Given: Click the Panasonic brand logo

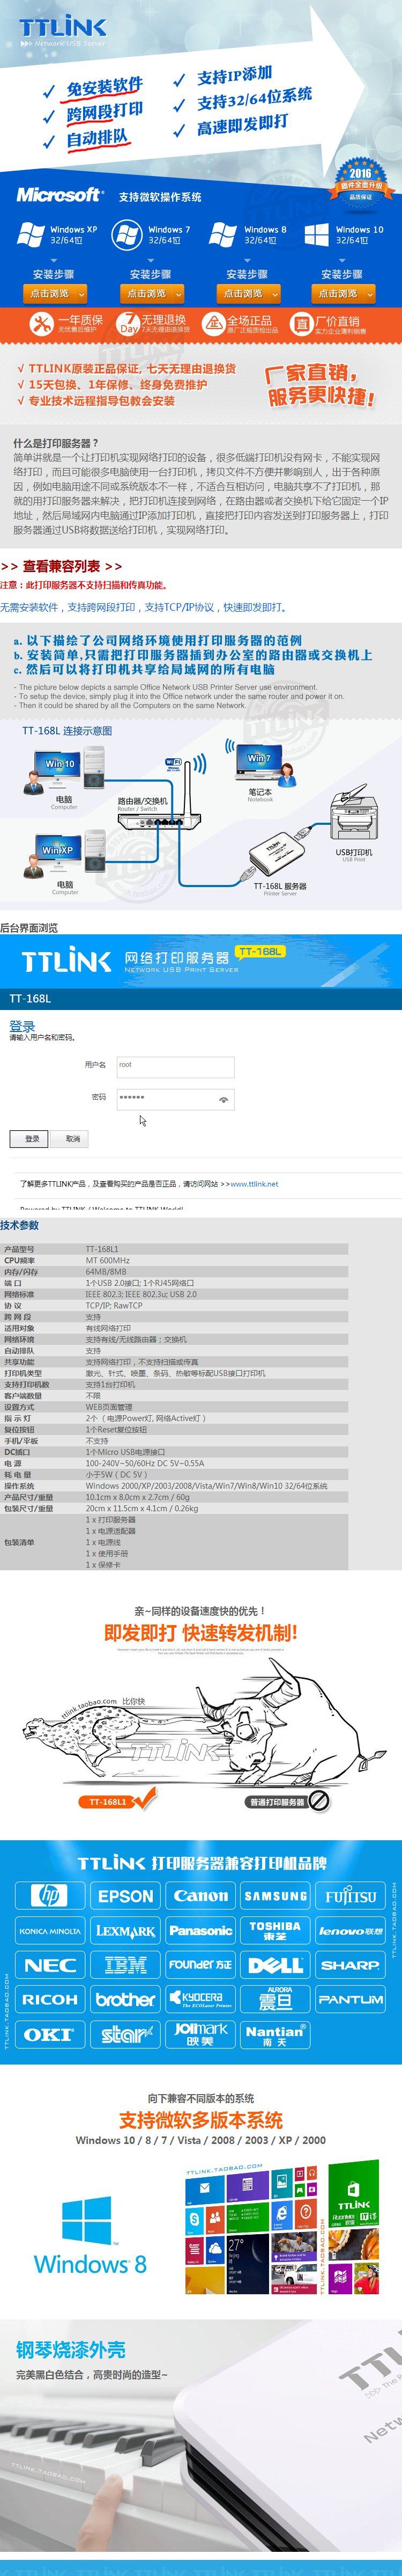Looking at the screenshot, I should (200, 1931).
